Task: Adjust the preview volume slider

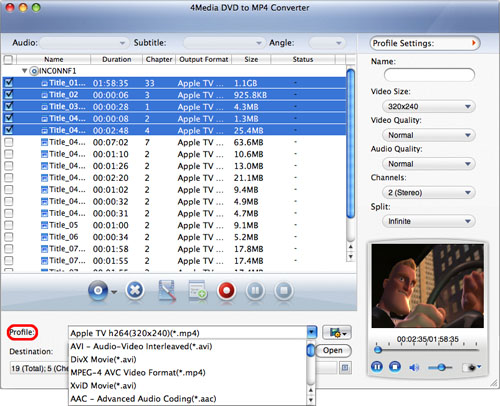Action: [440, 367]
